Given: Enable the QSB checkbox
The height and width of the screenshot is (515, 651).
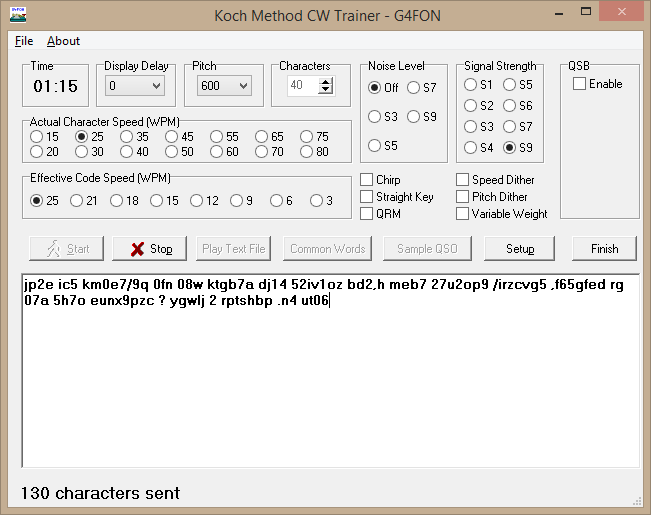Looking at the screenshot, I should pos(580,84).
